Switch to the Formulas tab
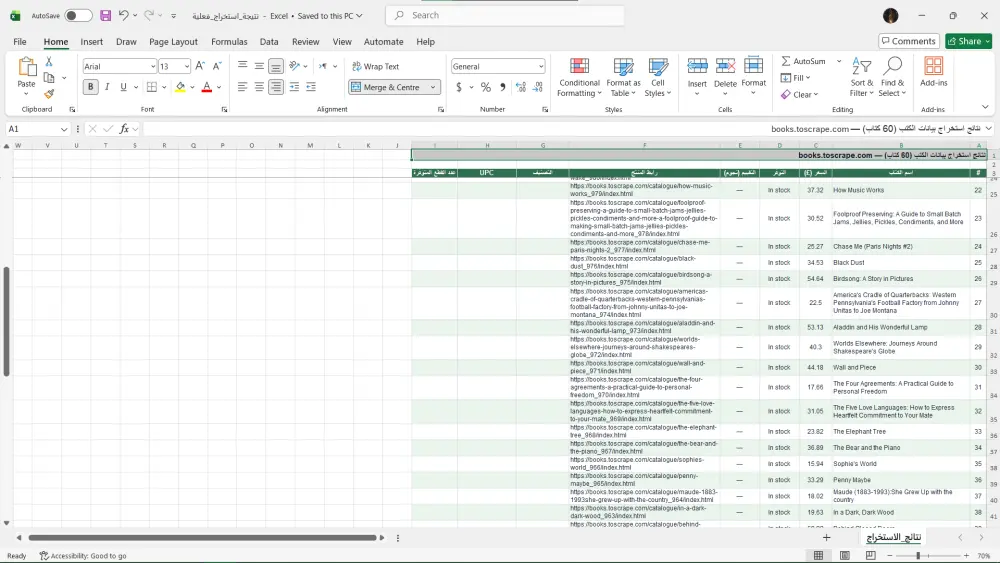This screenshot has width=1000, height=563. point(229,41)
